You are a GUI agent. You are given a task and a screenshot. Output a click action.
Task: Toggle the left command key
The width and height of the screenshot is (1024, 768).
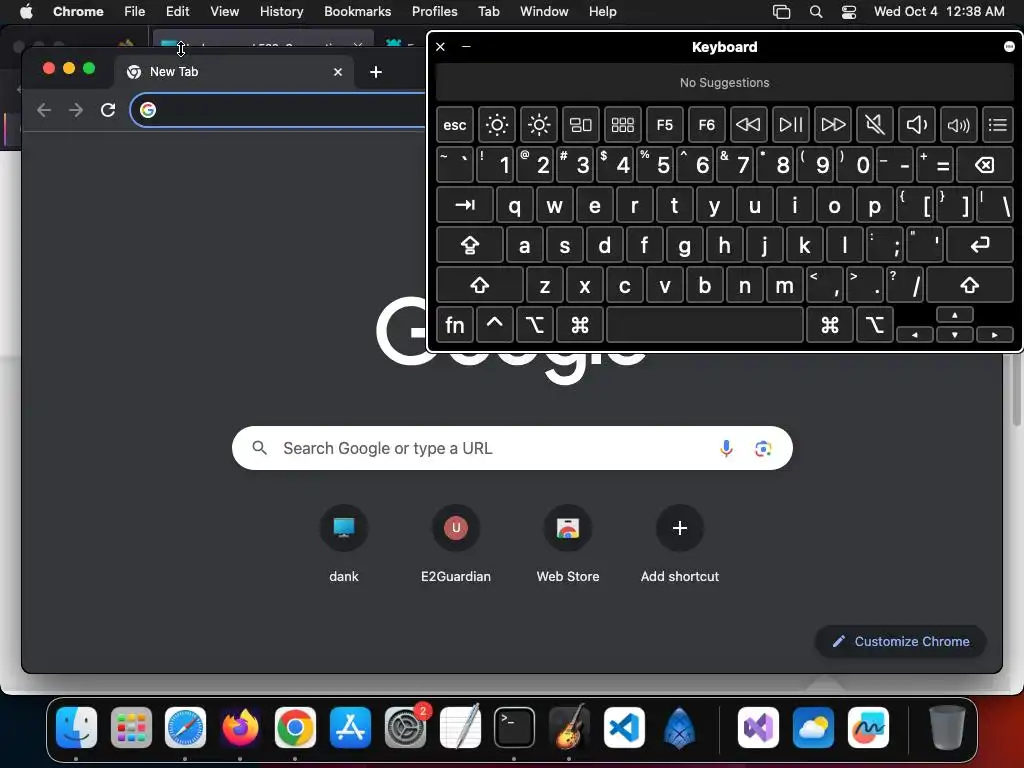[x=580, y=325]
